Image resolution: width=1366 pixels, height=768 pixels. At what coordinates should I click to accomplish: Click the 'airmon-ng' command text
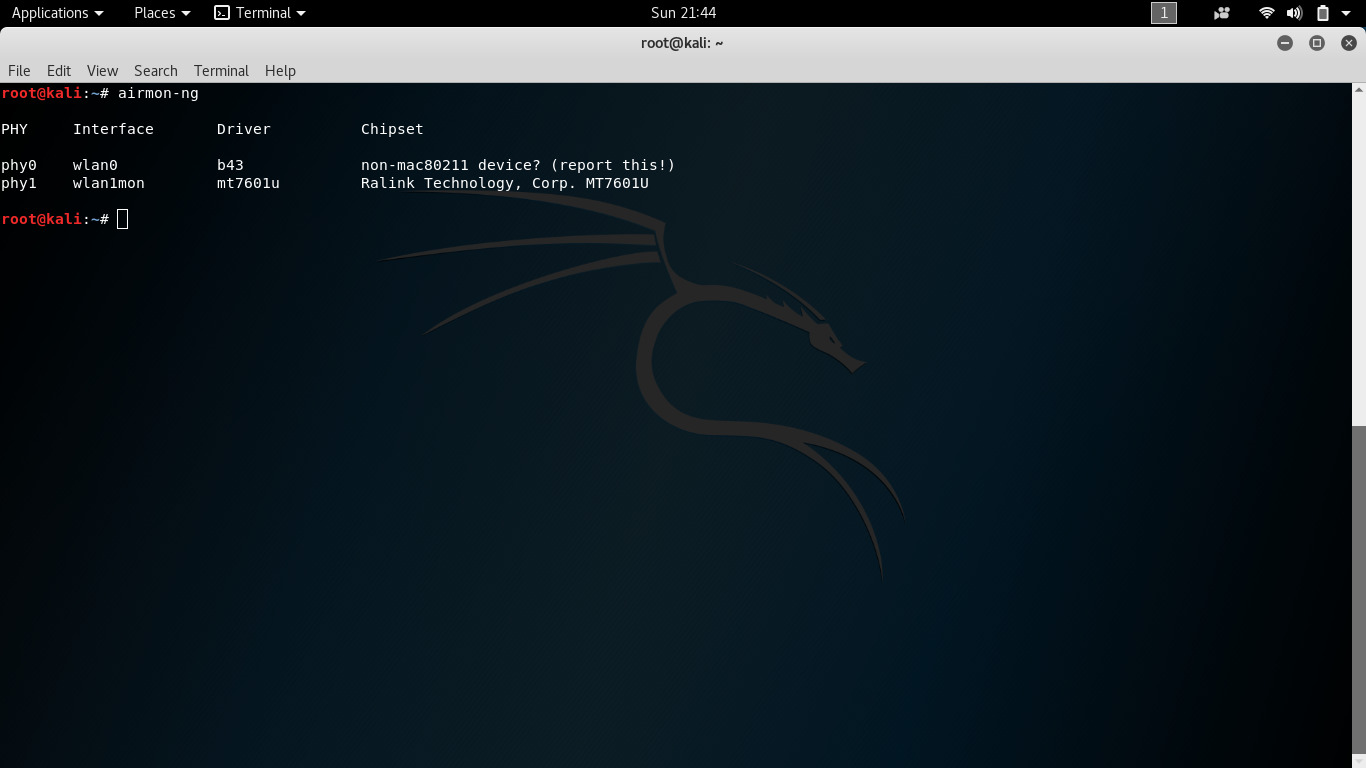(158, 93)
